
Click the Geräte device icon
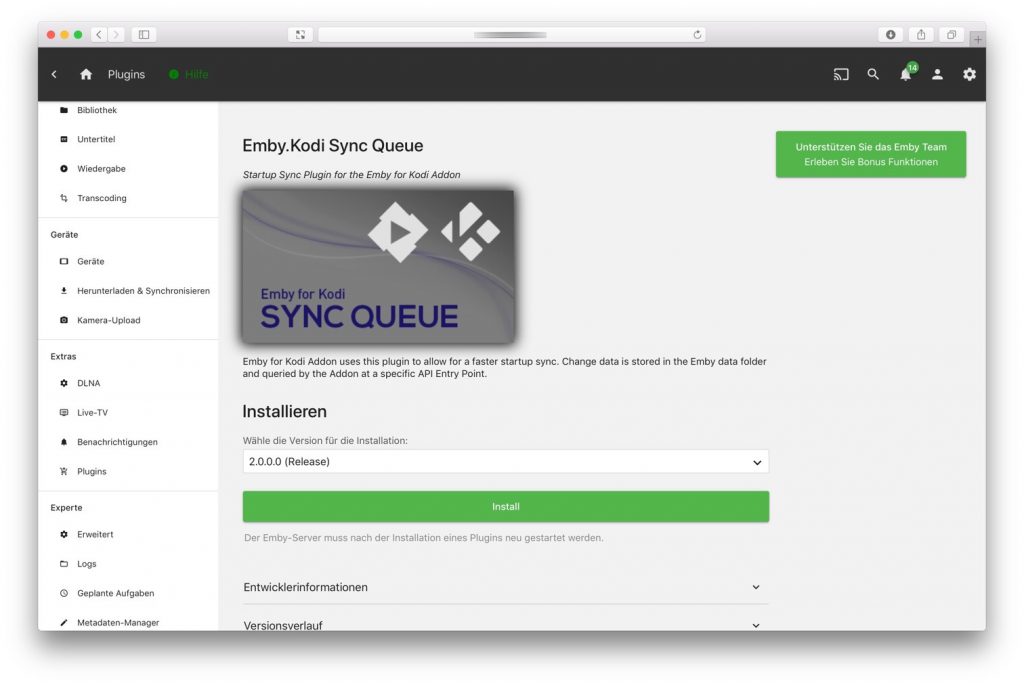pyautogui.click(x=63, y=261)
